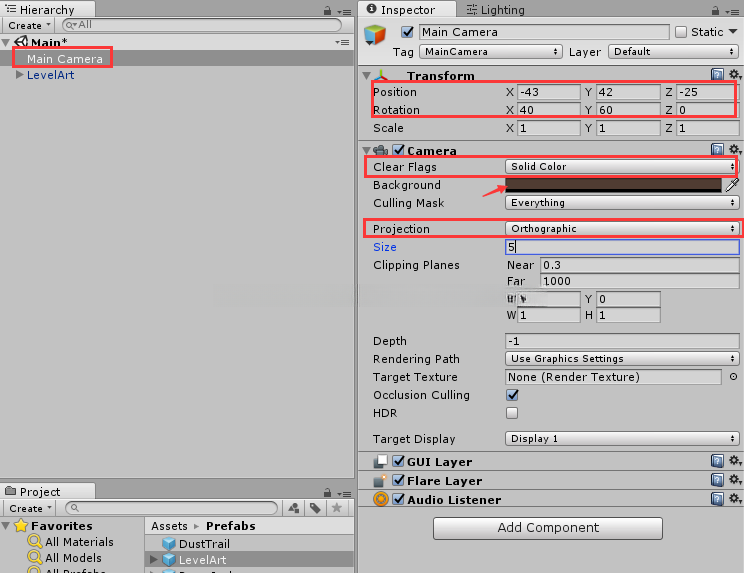The height and width of the screenshot is (573, 744).
Task: Open the Projection dropdown
Action: pos(622,229)
